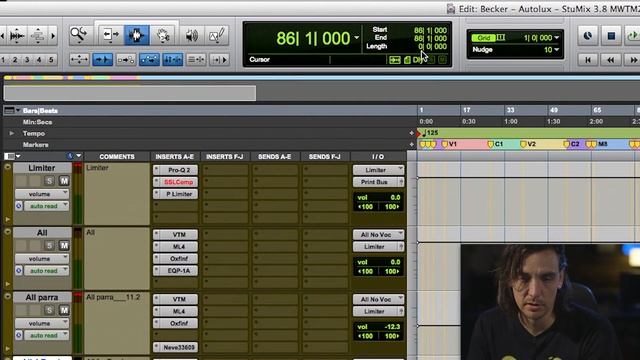
Task: Expand the Tempo ruler
Action: tap(11, 133)
